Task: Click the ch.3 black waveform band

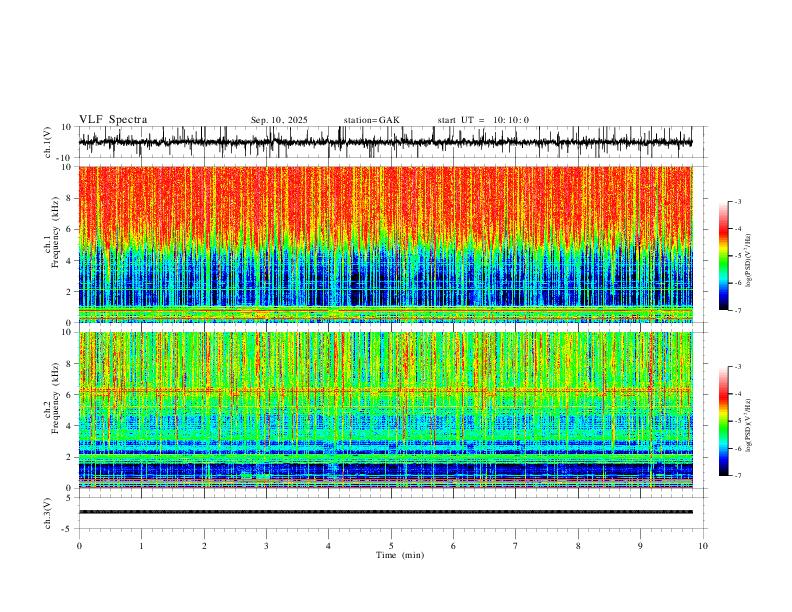Action: pos(385,512)
